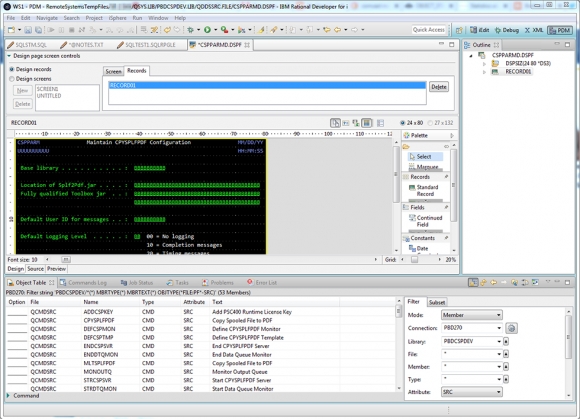Image resolution: width=580 pixels, height=419 pixels.
Task: Click the Open Perspective icon
Action: pos(459,30)
